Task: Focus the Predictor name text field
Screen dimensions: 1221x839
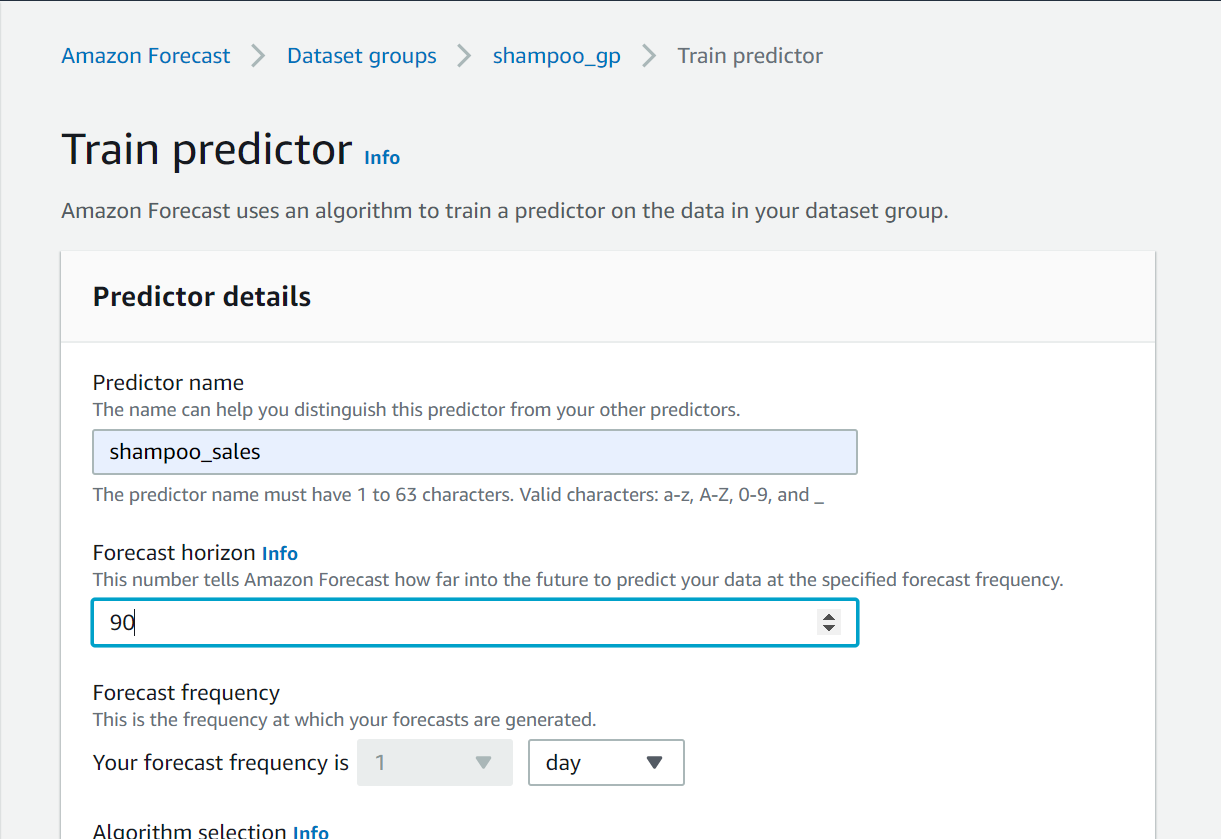Action: (475, 452)
